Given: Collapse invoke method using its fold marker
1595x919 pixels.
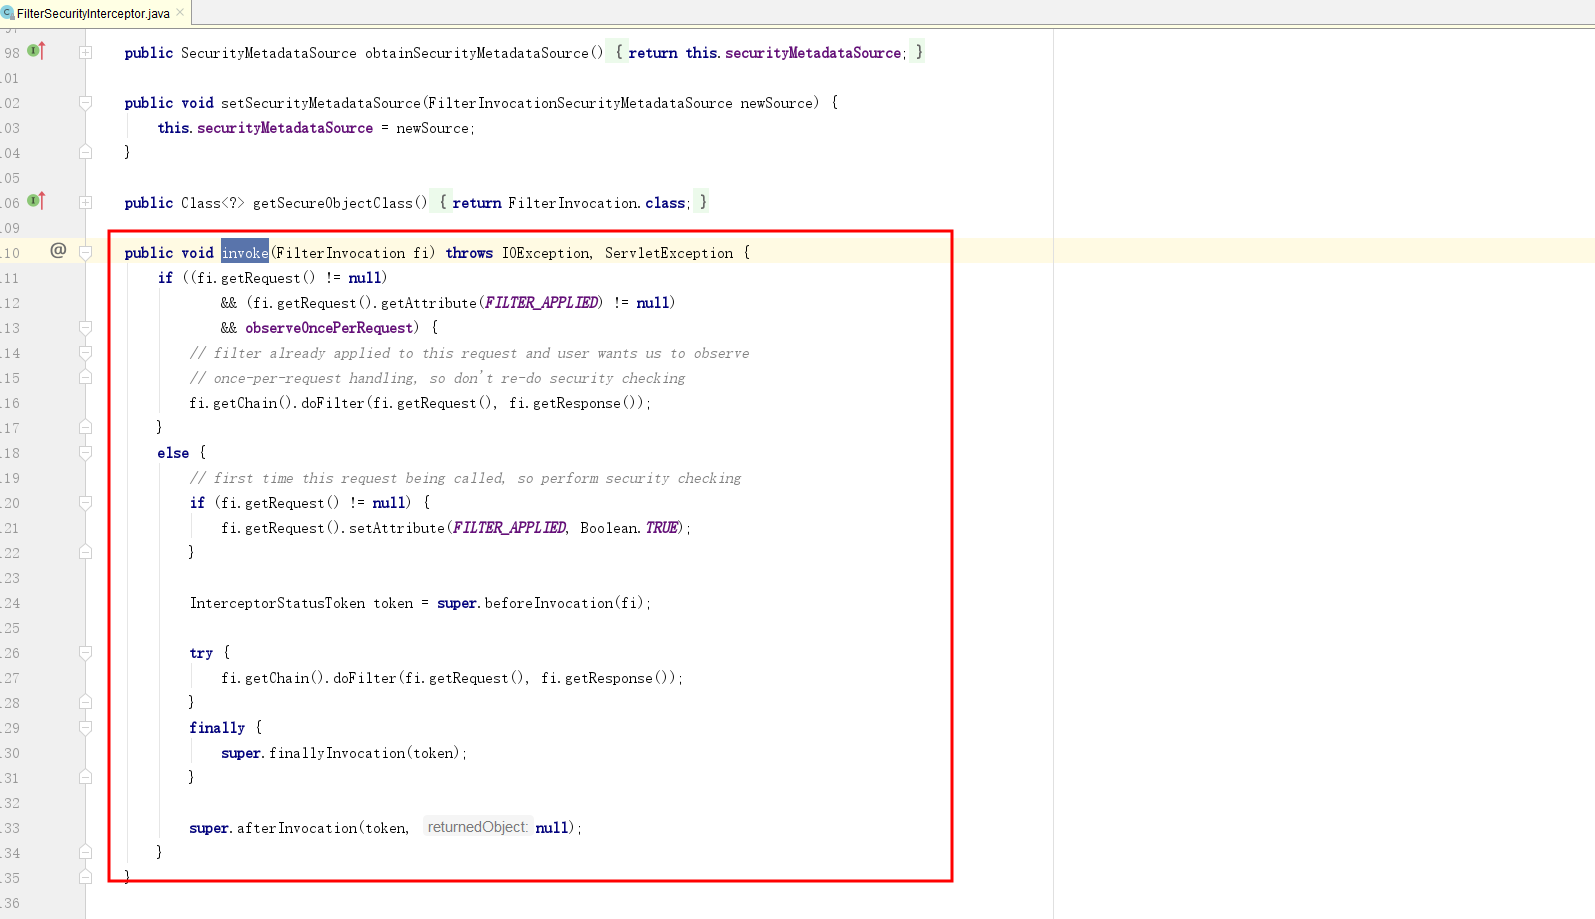Looking at the screenshot, I should click(86, 252).
